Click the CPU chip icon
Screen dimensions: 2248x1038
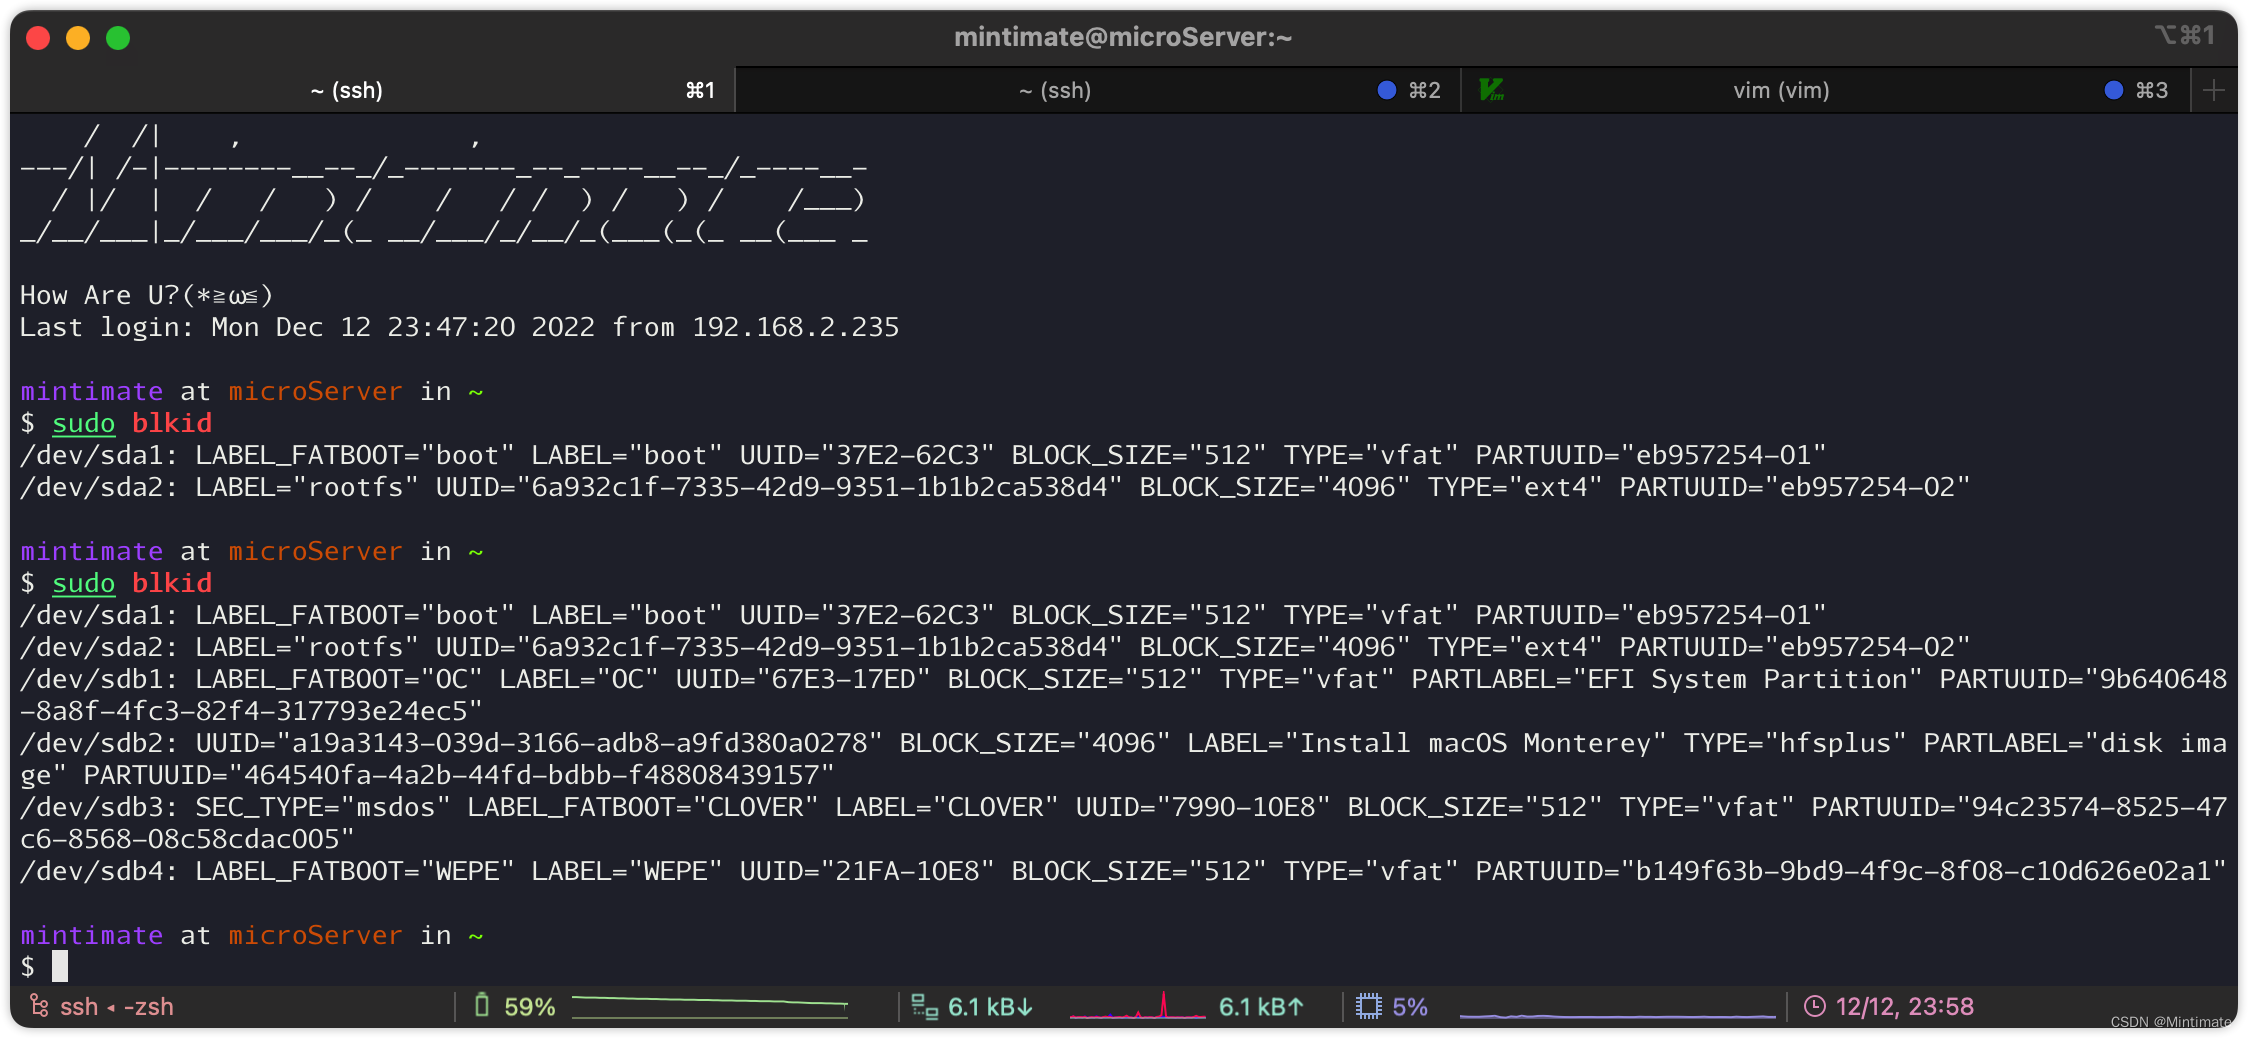pyautogui.click(x=1368, y=1006)
